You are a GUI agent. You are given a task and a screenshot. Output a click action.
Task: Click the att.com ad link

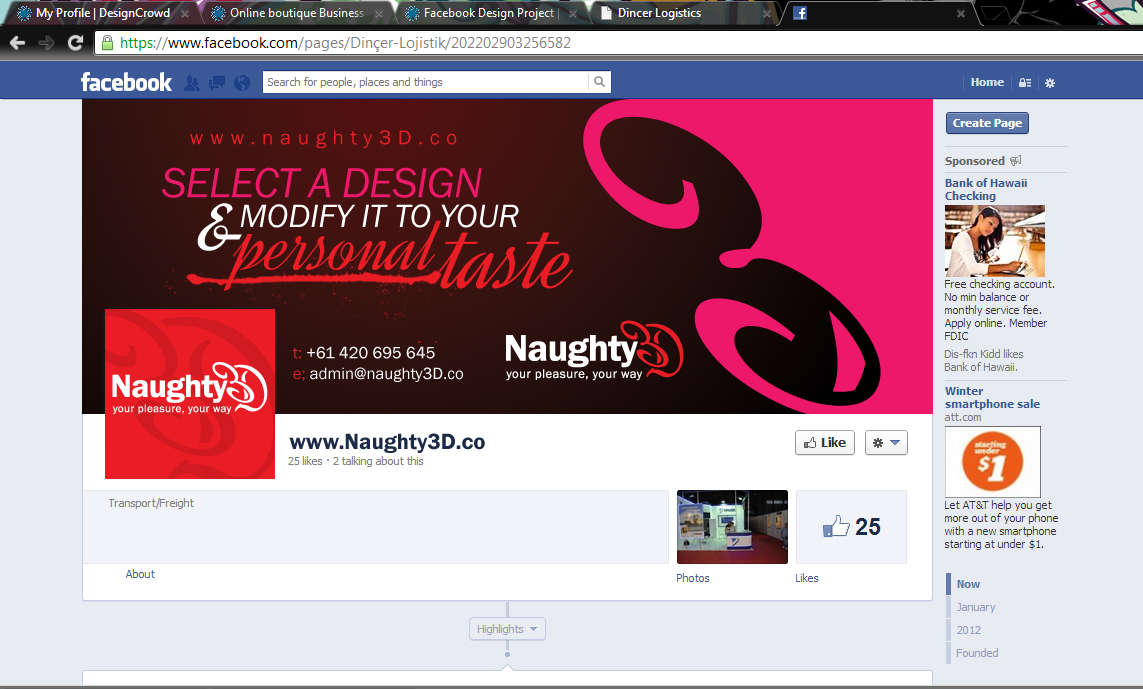[x=963, y=418]
